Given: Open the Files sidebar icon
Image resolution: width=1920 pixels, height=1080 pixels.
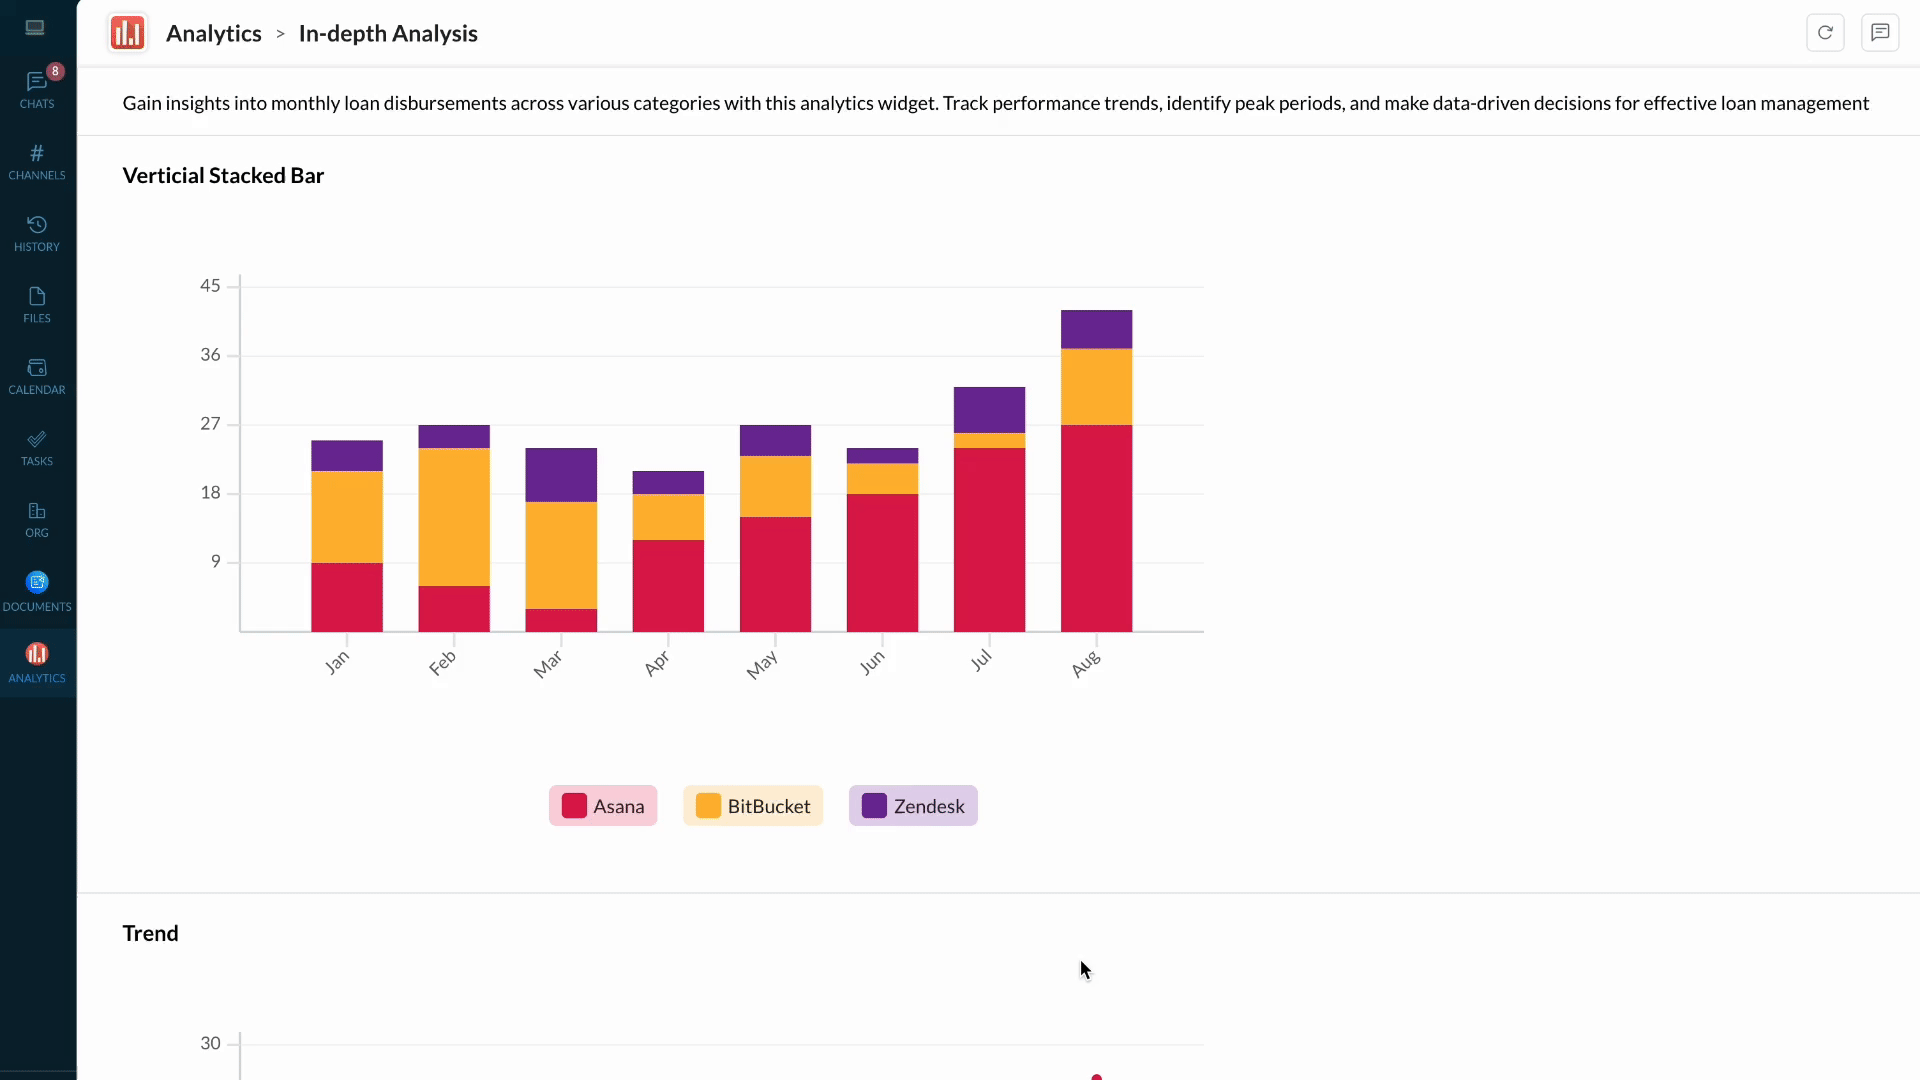Looking at the screenshot, I should (x=37, y=304).
